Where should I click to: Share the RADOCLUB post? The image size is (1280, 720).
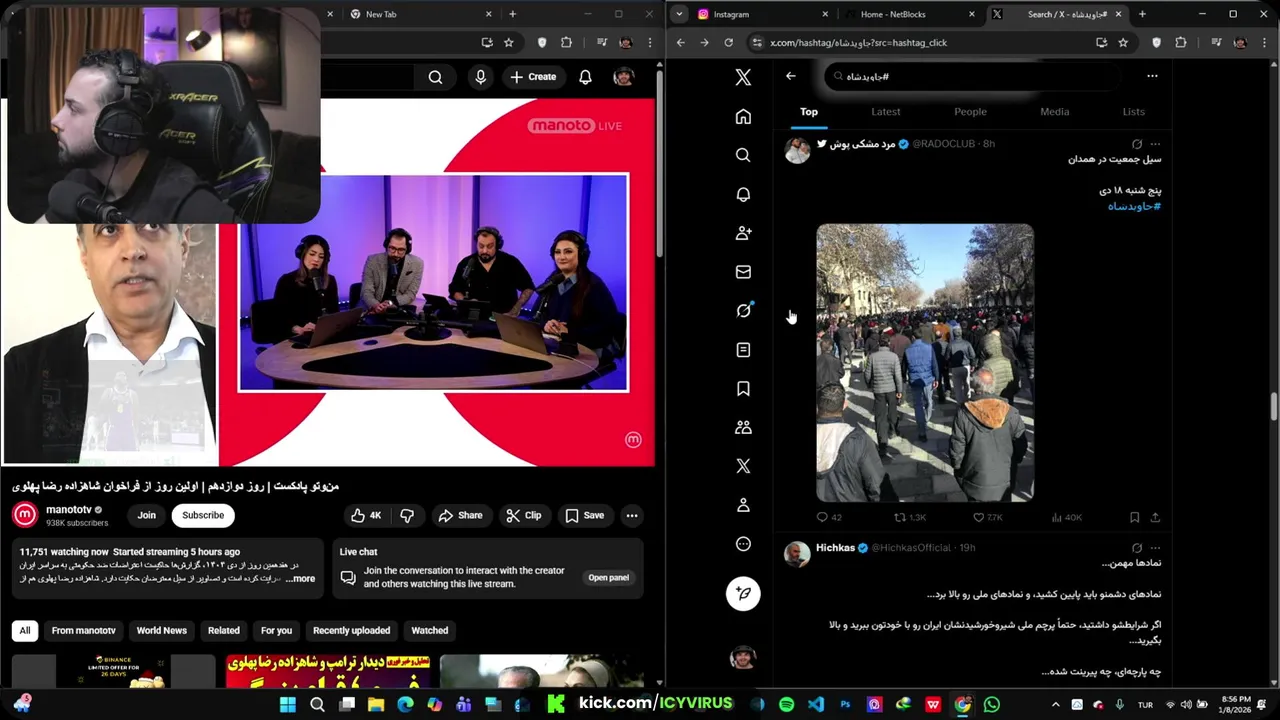[1155, 517]
